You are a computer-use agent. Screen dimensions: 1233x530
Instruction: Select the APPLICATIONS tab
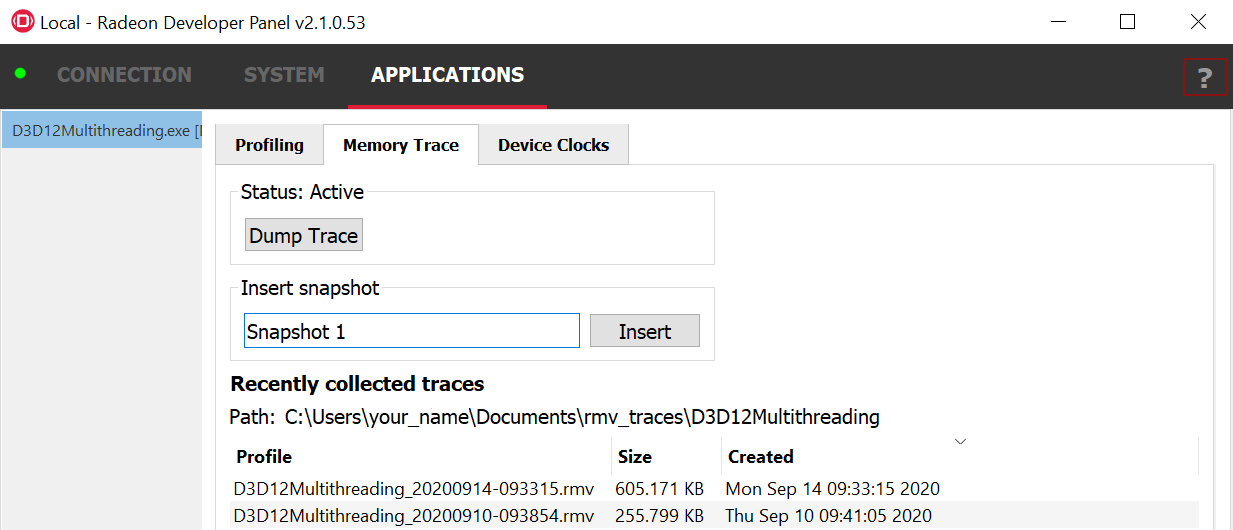(447, 75)
